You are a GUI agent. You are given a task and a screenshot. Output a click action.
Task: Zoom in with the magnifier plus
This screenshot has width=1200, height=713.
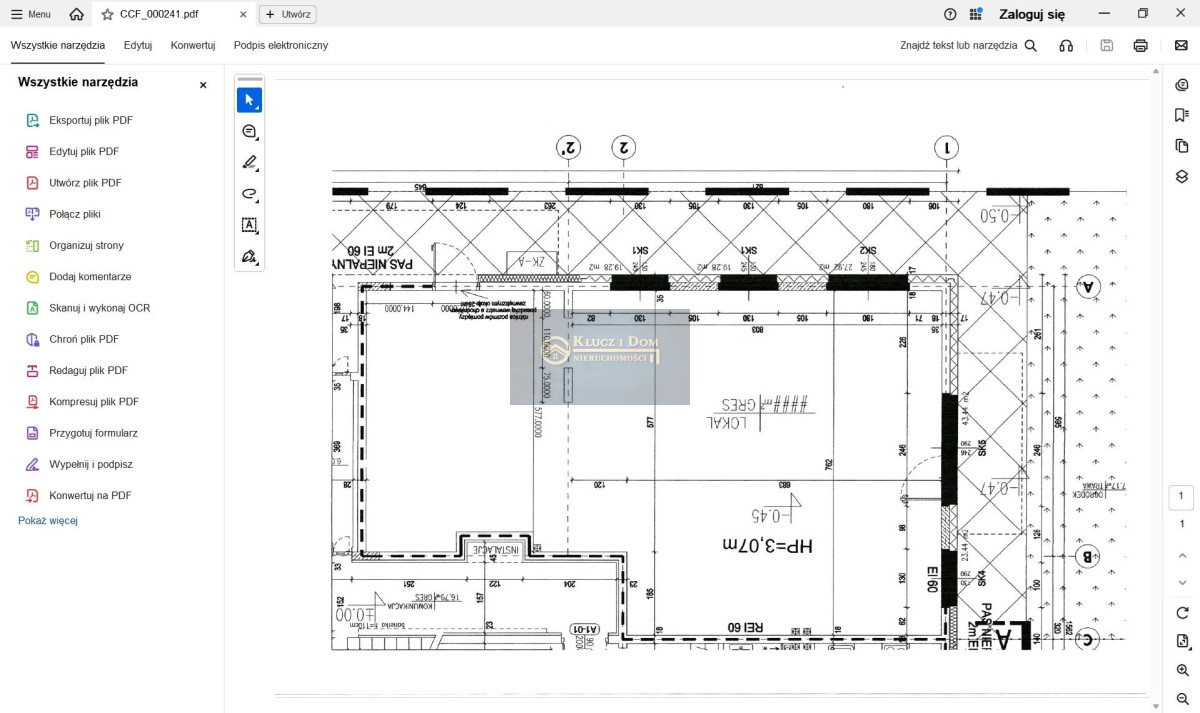click(1182, 670)
